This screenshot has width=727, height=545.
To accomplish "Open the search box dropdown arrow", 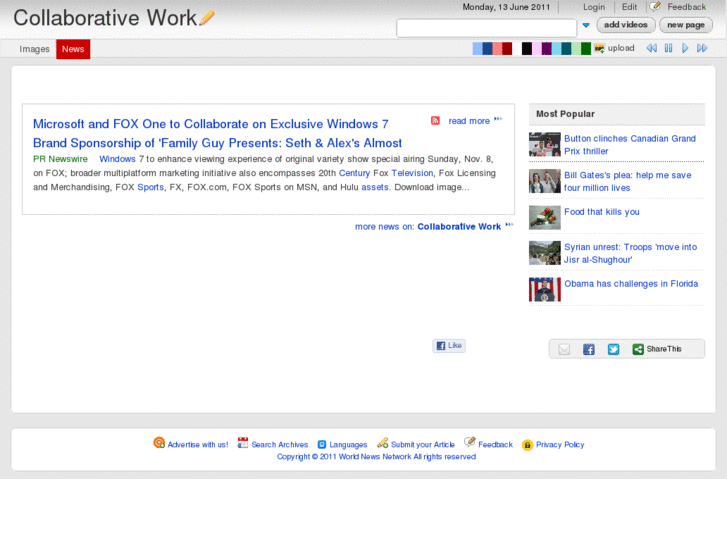I will click(x=586, y=25).
